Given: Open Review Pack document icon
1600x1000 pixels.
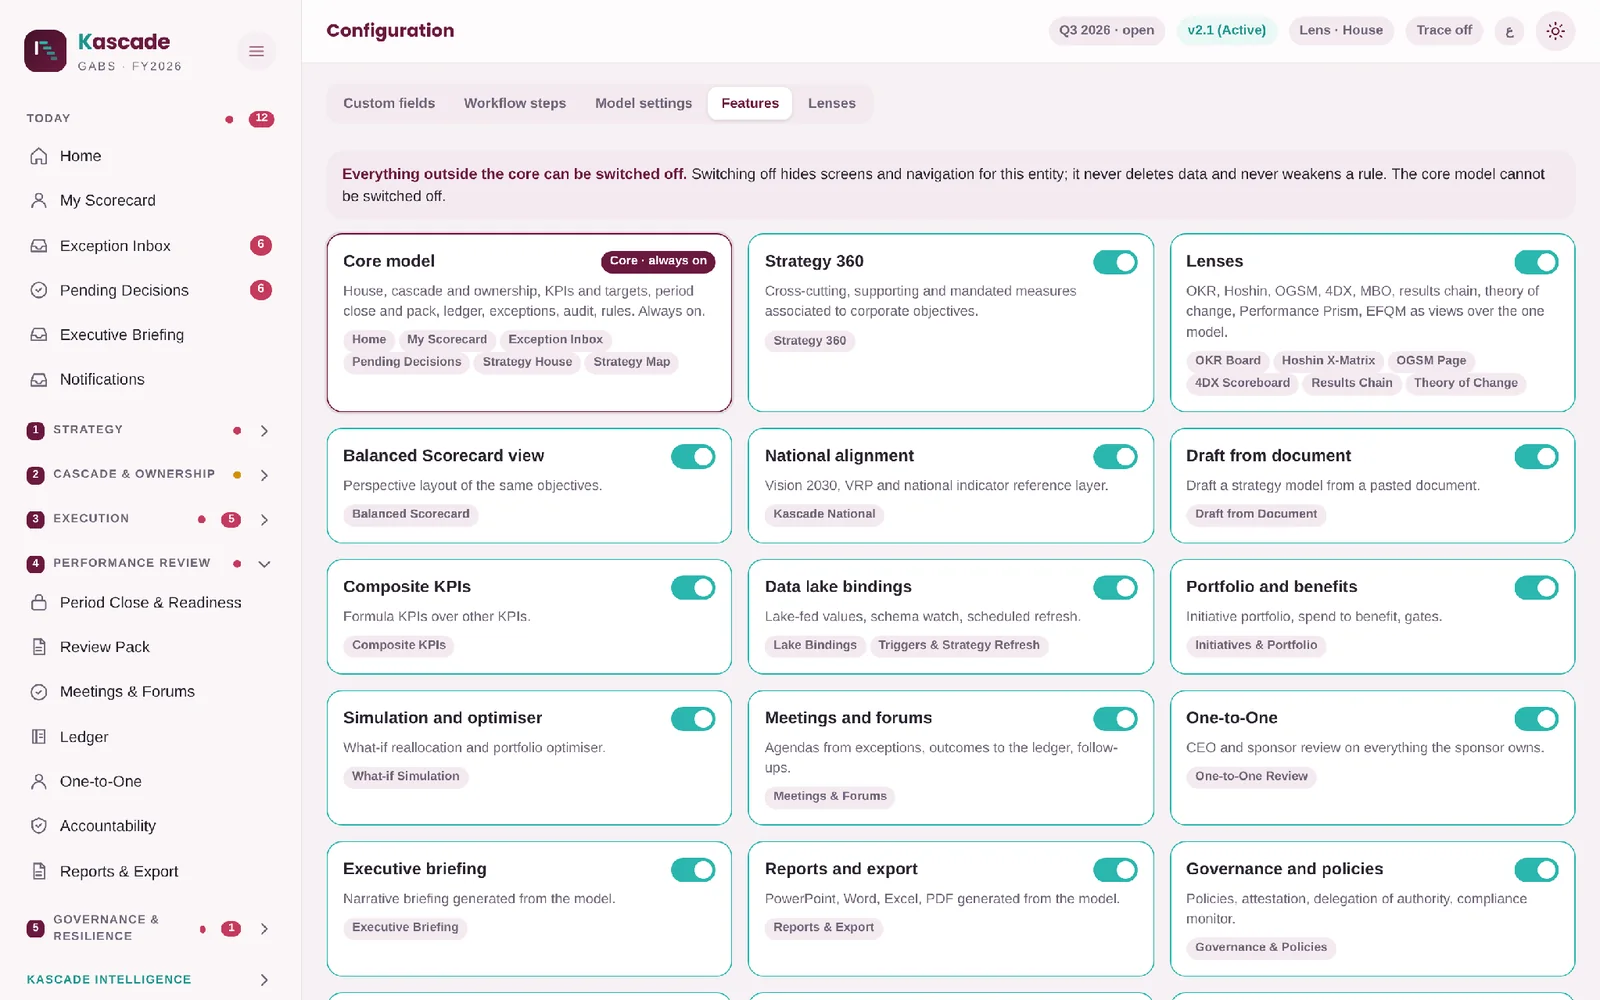Looking at the screenshot, I should [x=39, y=647].
